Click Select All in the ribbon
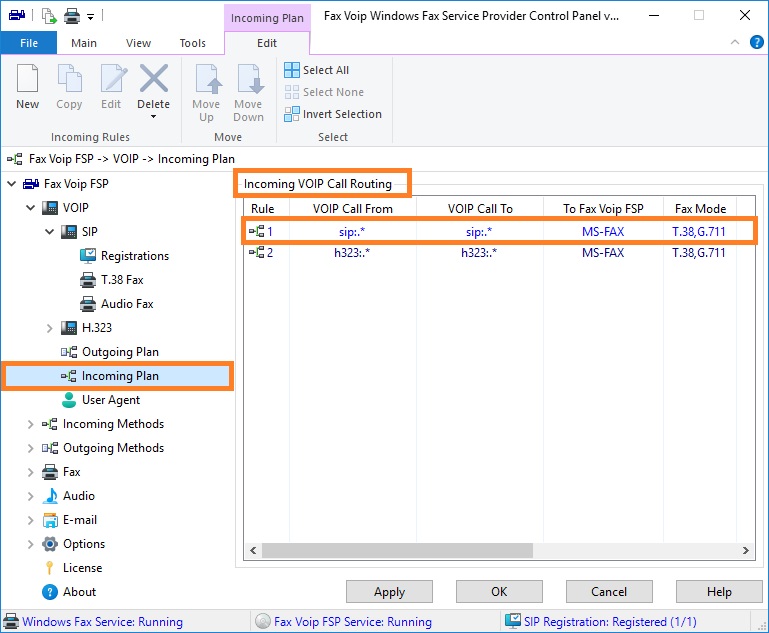Image resolution: width=769 pixels, height=633 pixels. pos(316,70)
